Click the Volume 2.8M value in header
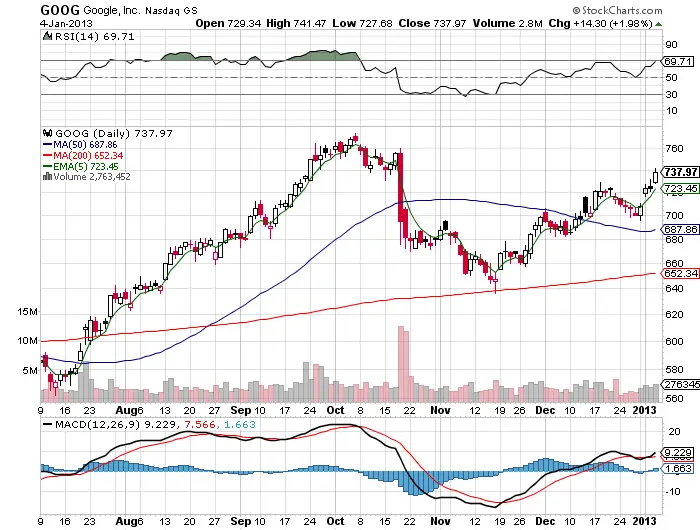Screen dimensions: 700x530 (x=508, y=23)
